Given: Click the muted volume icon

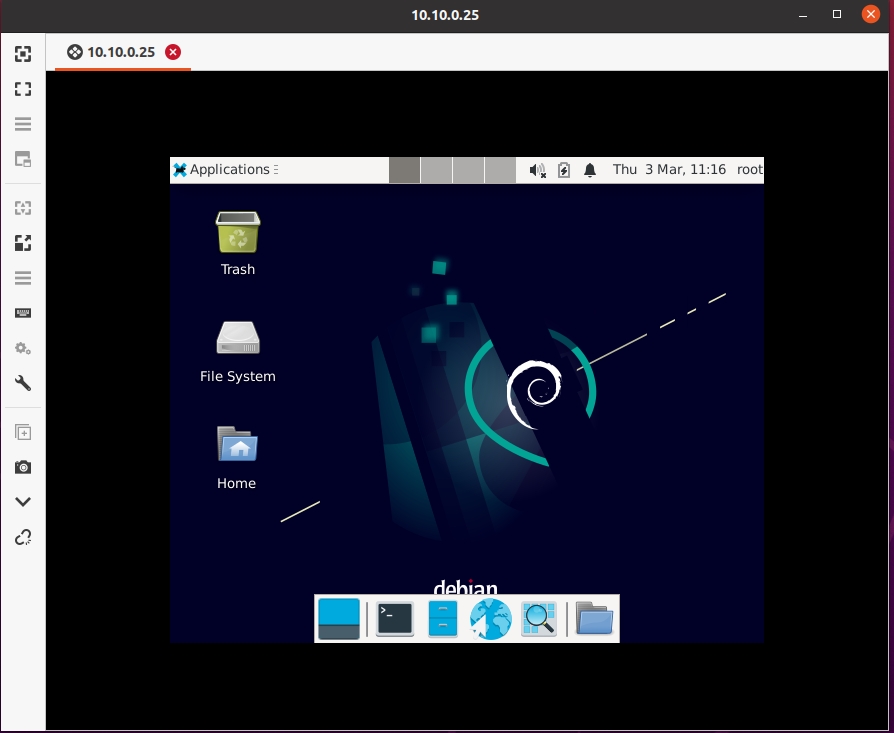Looking at the screenshot, I should [x=538, y=170].
